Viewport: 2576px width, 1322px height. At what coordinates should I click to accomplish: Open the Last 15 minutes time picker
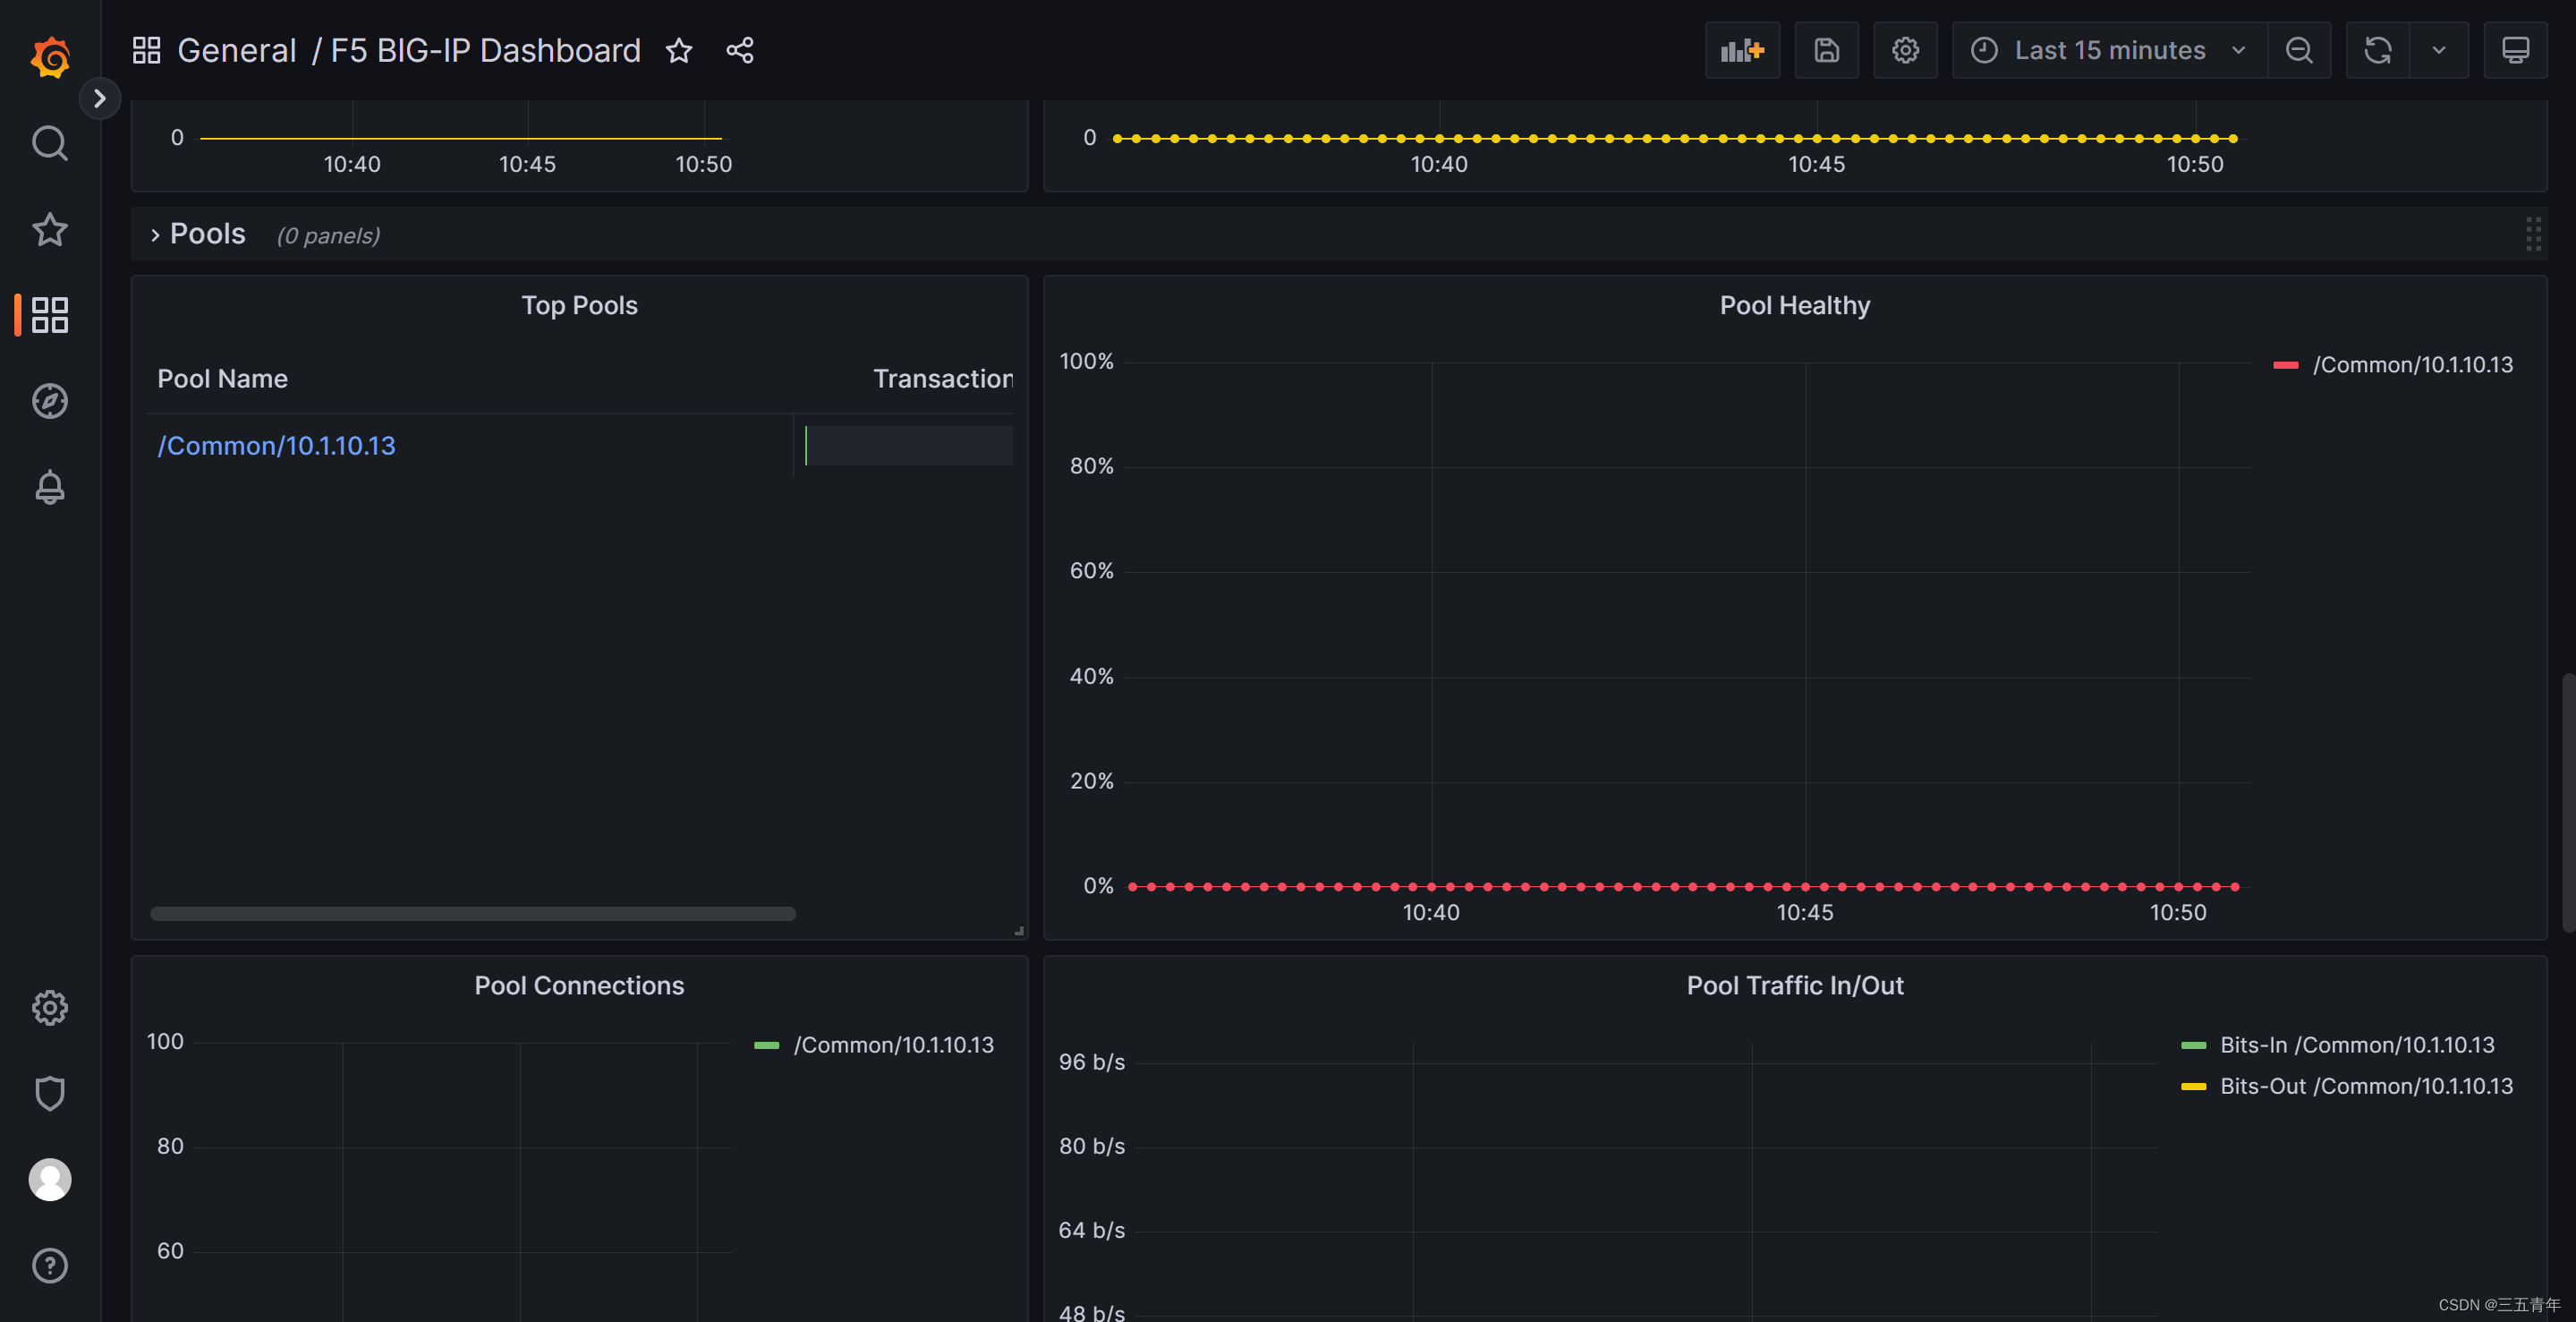pos(2108,50)
